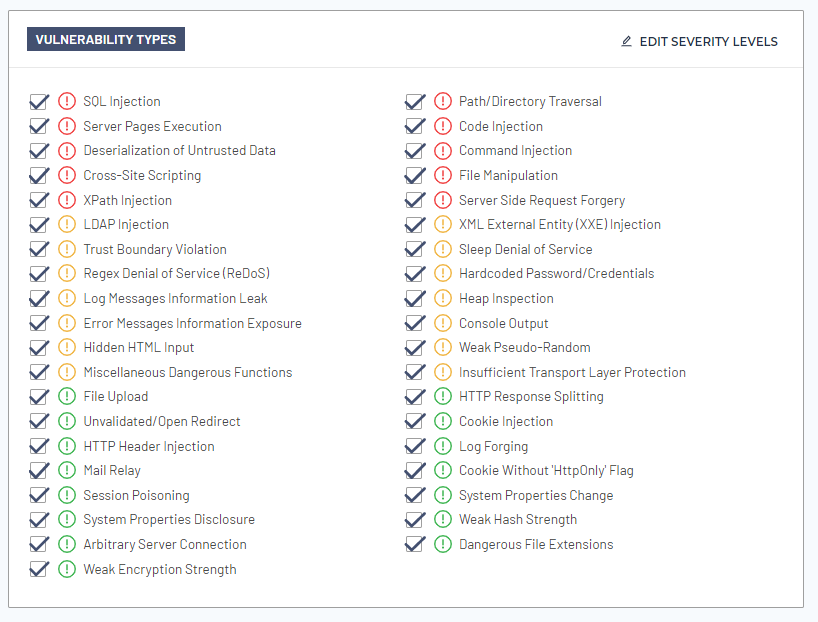818x622 pixels.
Task: Toggle the Sleep Denial of Service checkbox
Action: tap(415, 250)
